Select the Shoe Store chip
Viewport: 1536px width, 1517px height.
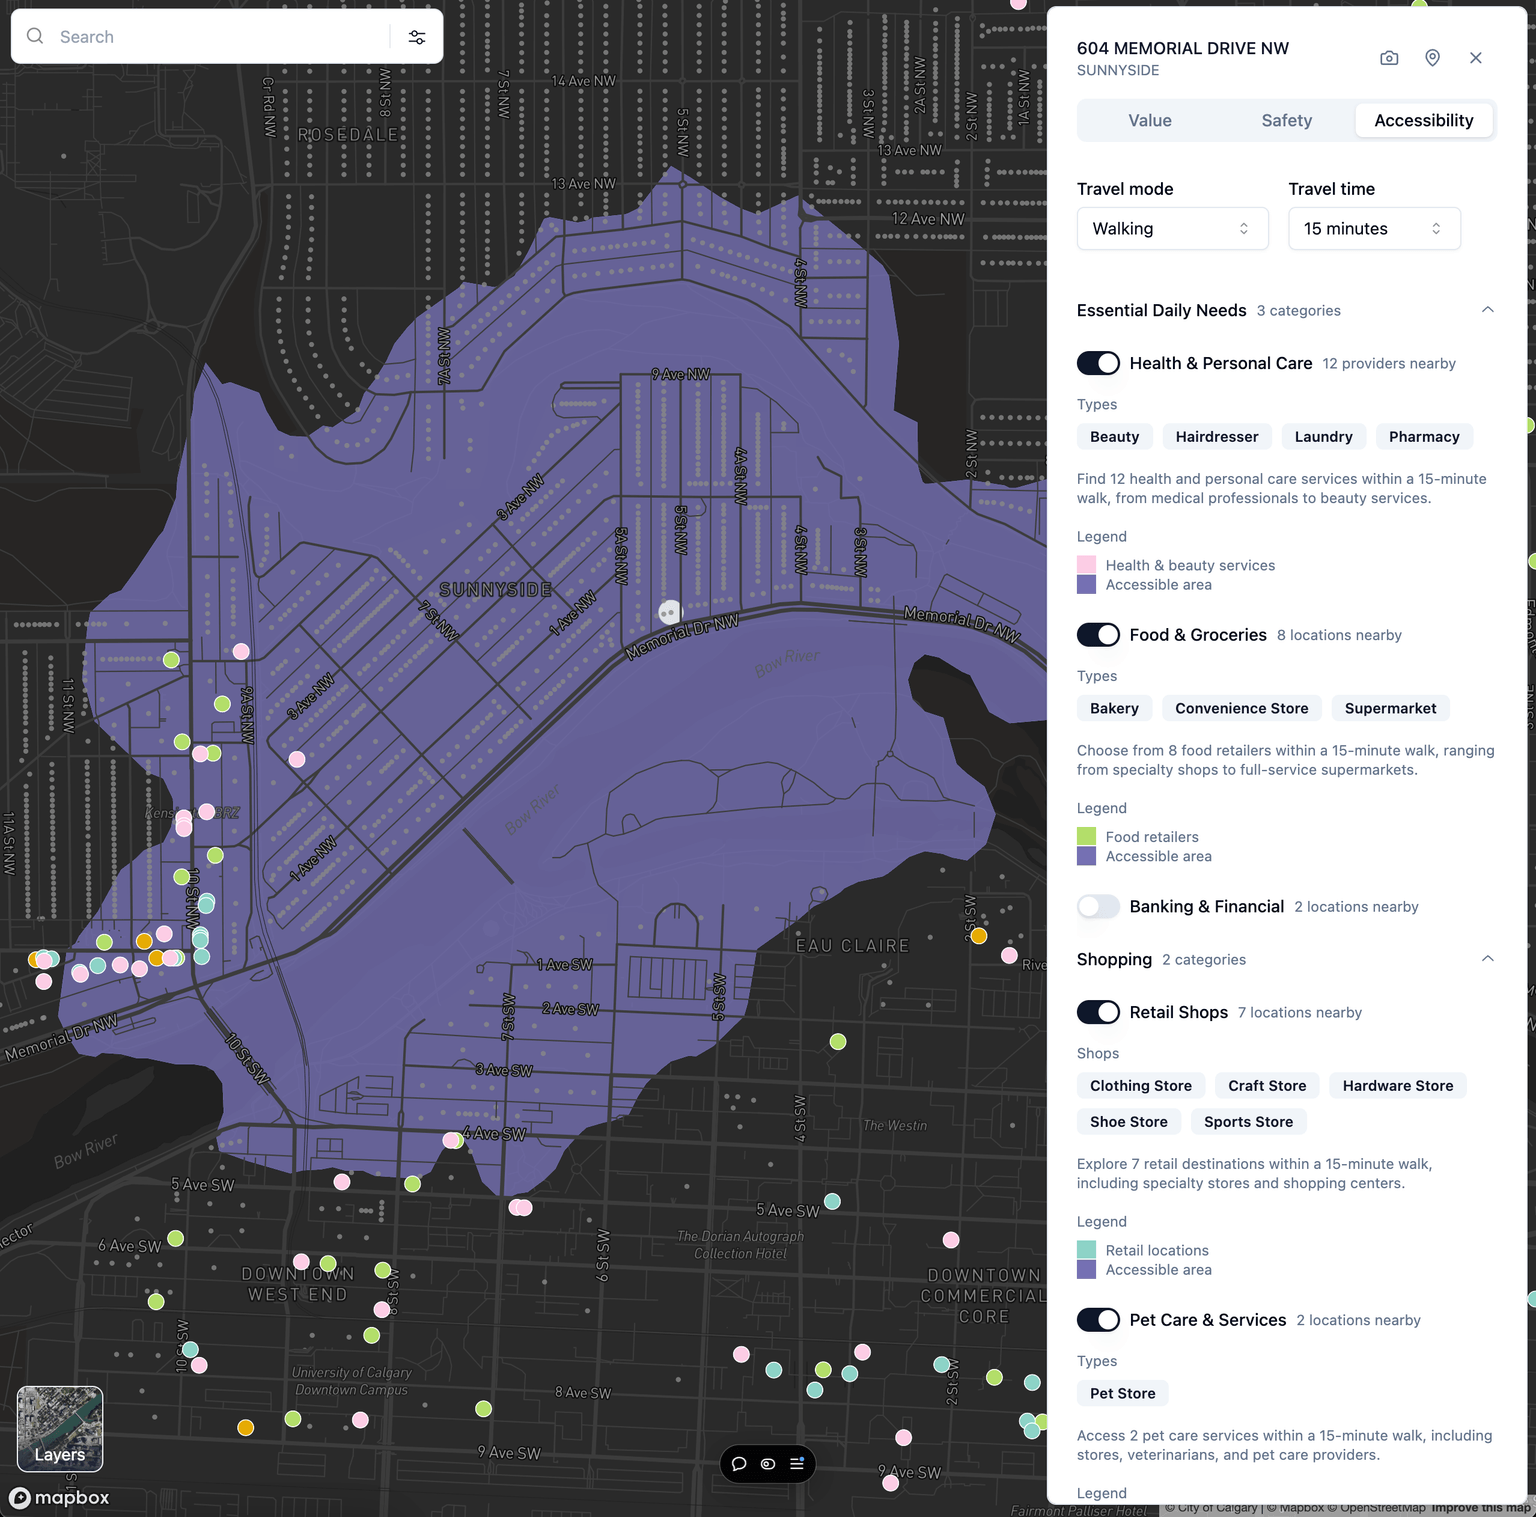(1128, 1122)
